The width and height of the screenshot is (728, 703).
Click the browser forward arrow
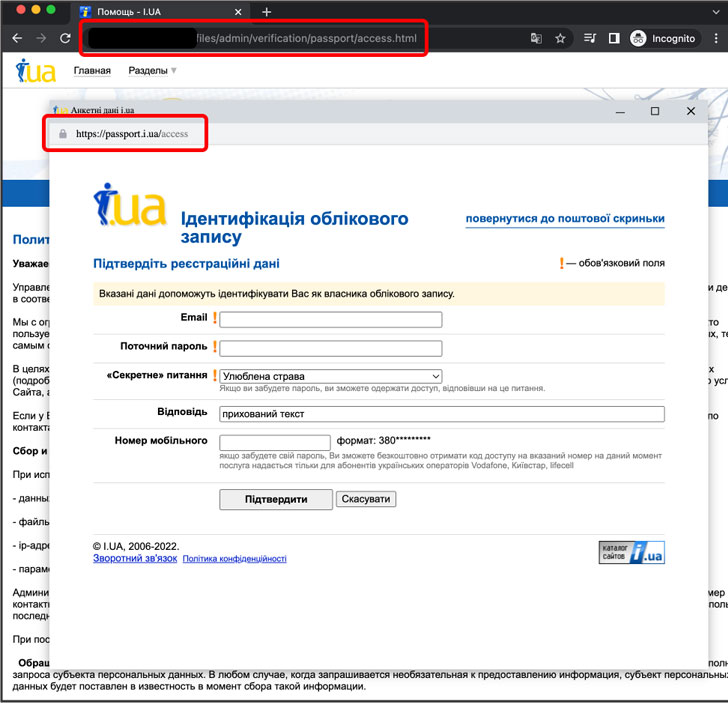click(x=41, y=38)
